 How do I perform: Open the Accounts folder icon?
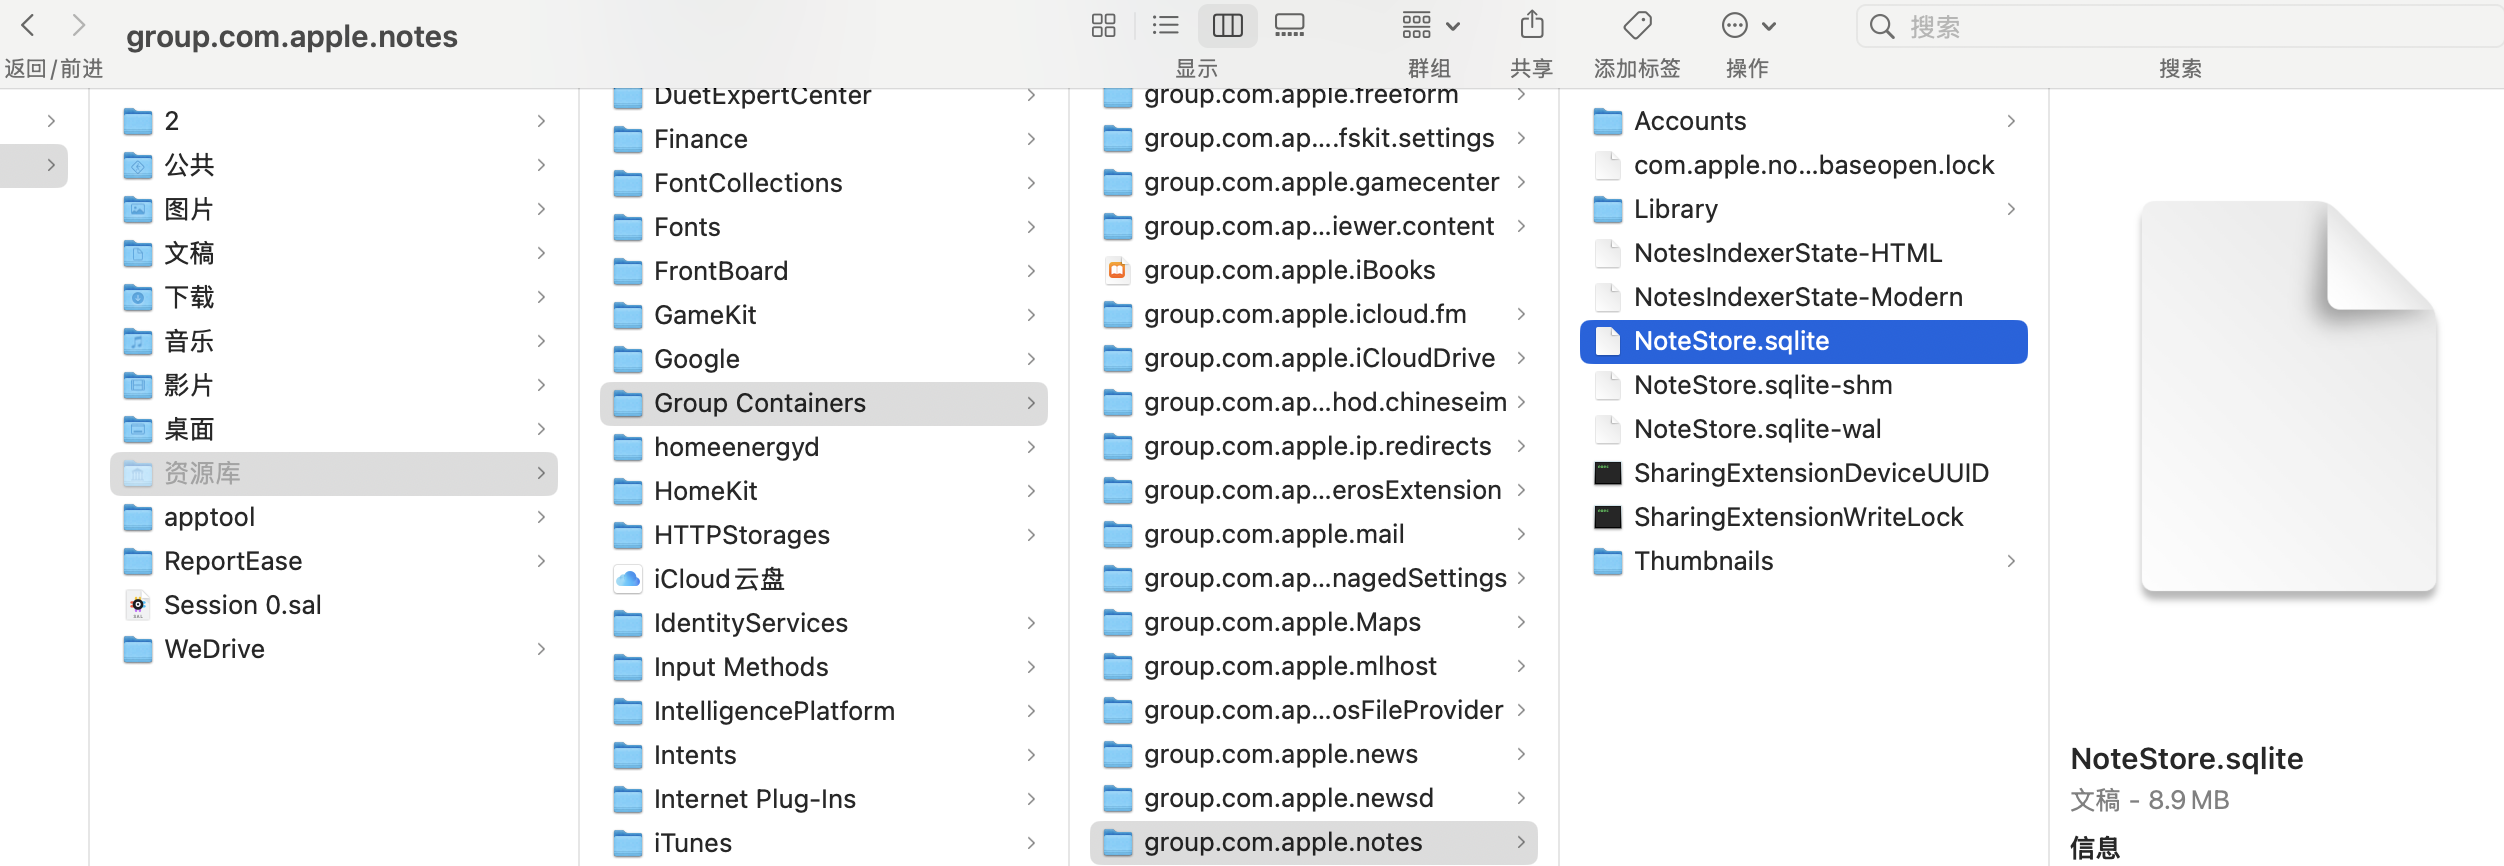pos(1608,121)
